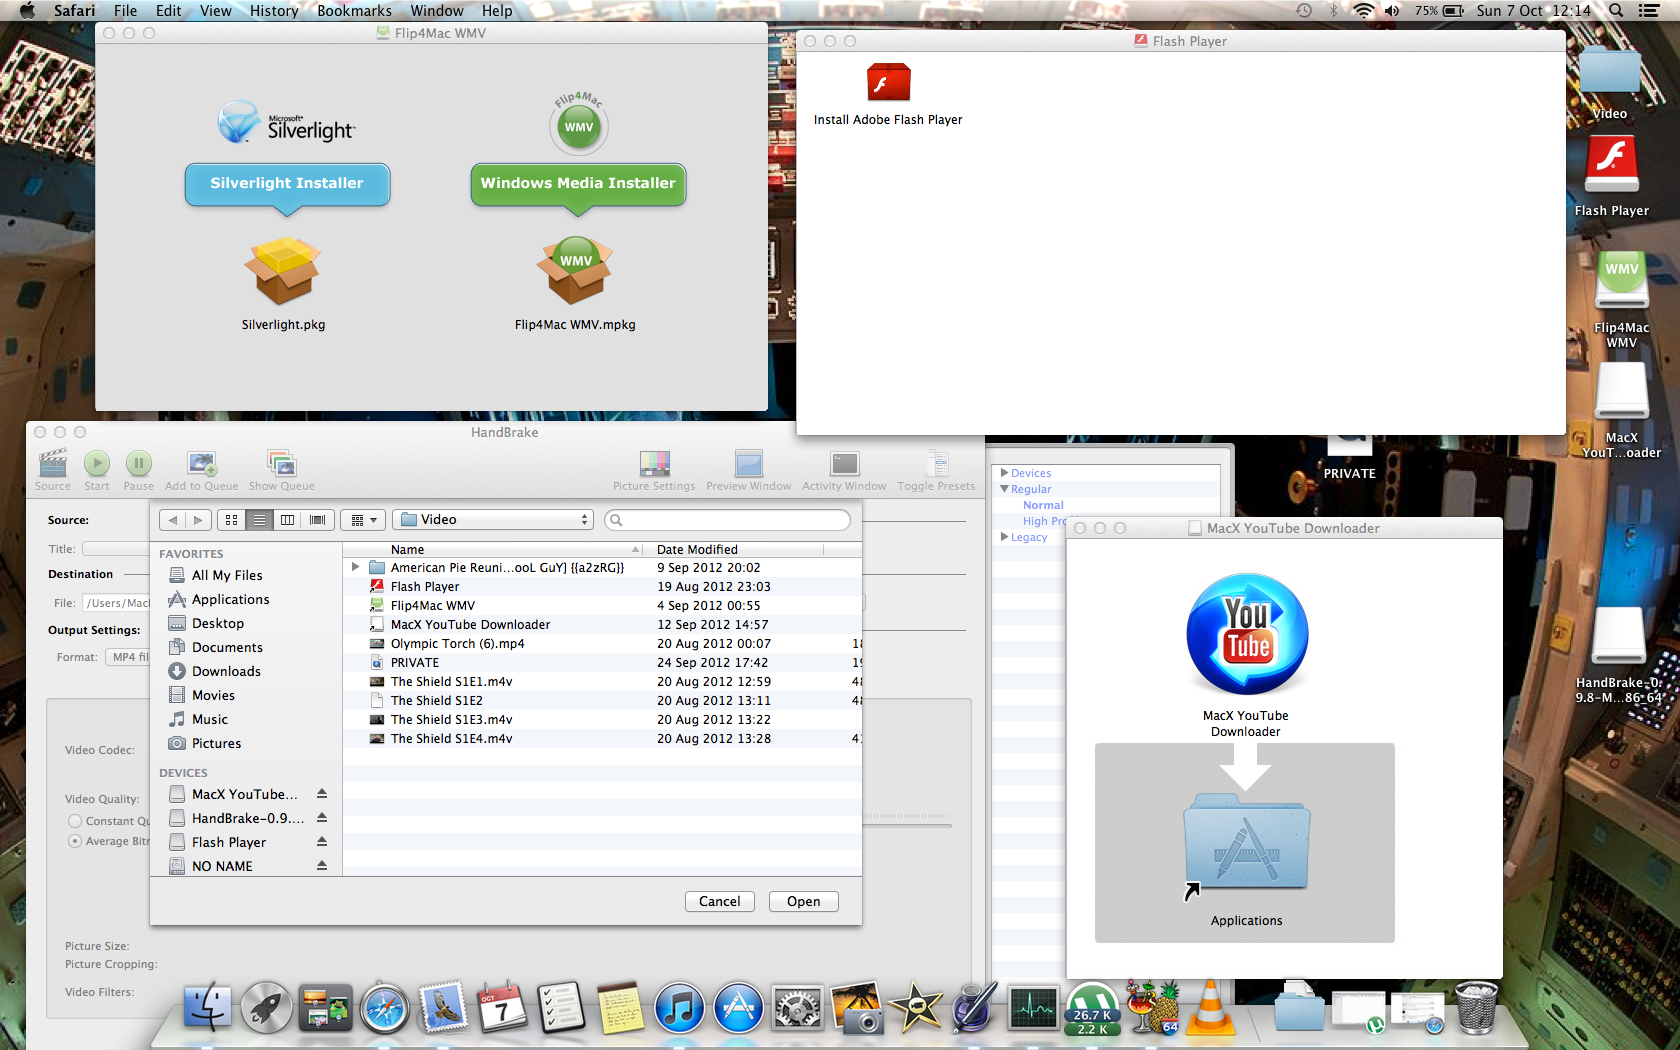The height and width of the screenshot is (1050, 1680).
Task: Select Average Bitrate radio button
Action: coord(75,841)
